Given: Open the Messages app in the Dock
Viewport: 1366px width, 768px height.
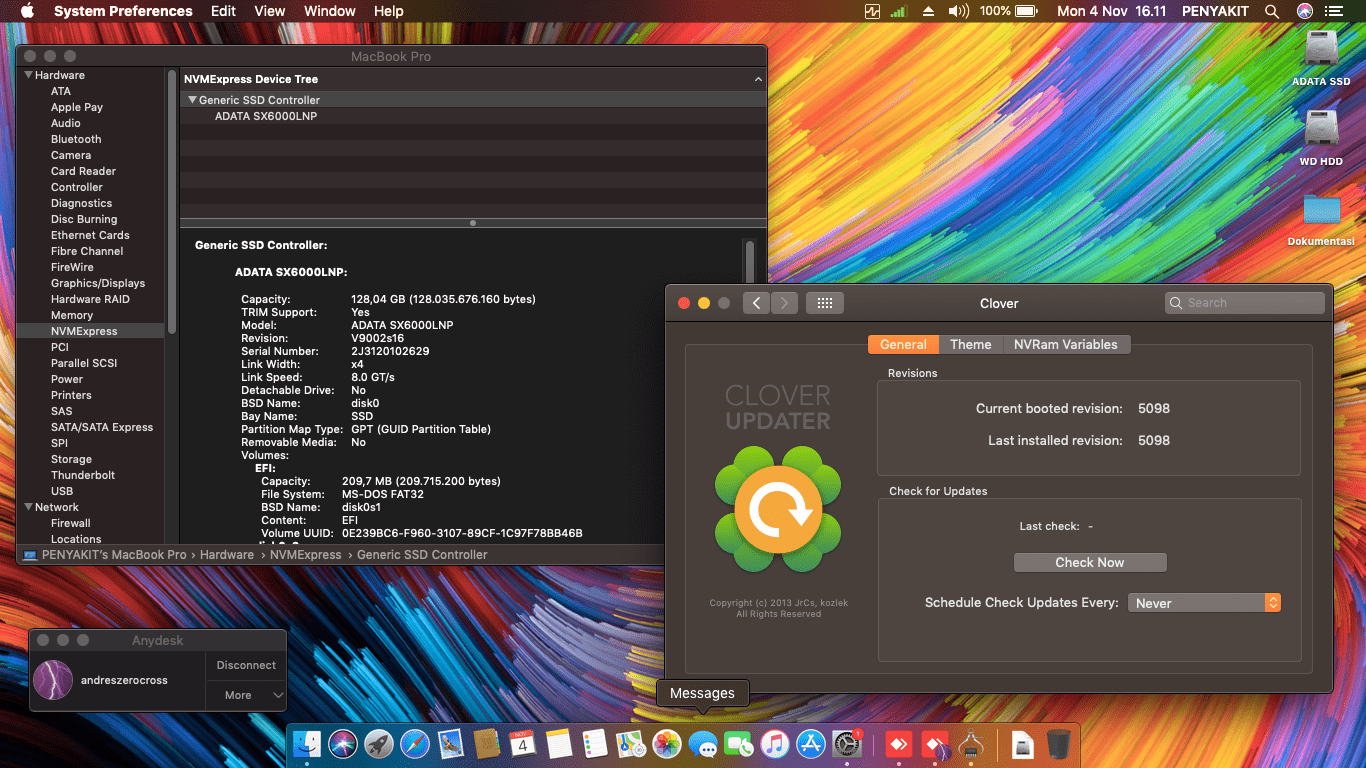Looking at the screenshot, I should click(703, 745).
